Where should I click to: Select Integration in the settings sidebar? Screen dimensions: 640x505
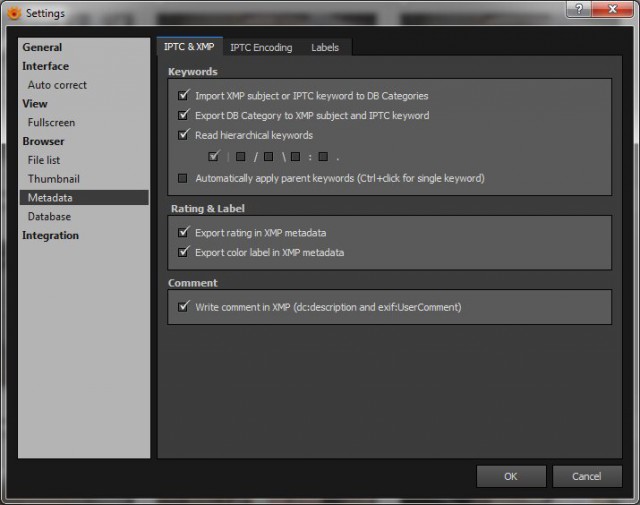51,235
